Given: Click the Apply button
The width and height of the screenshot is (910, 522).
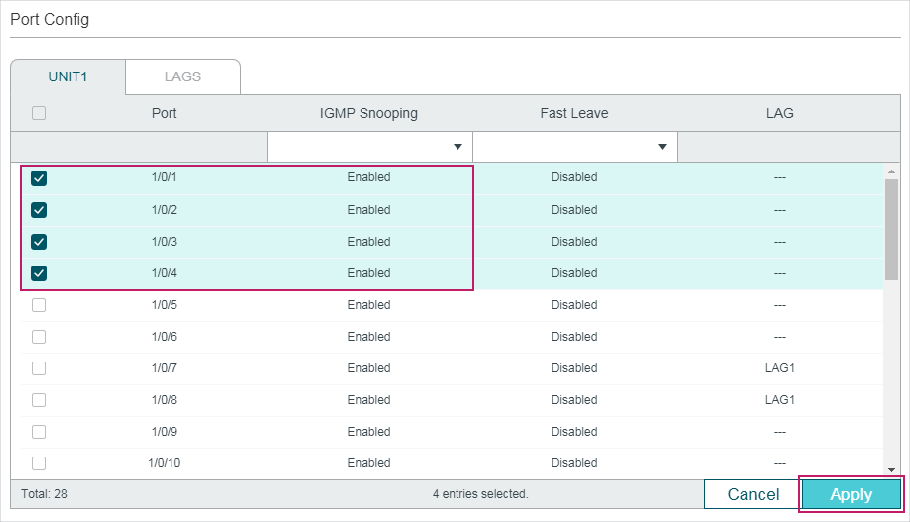Looking at the screenshot, I should [x=851, y=494].
